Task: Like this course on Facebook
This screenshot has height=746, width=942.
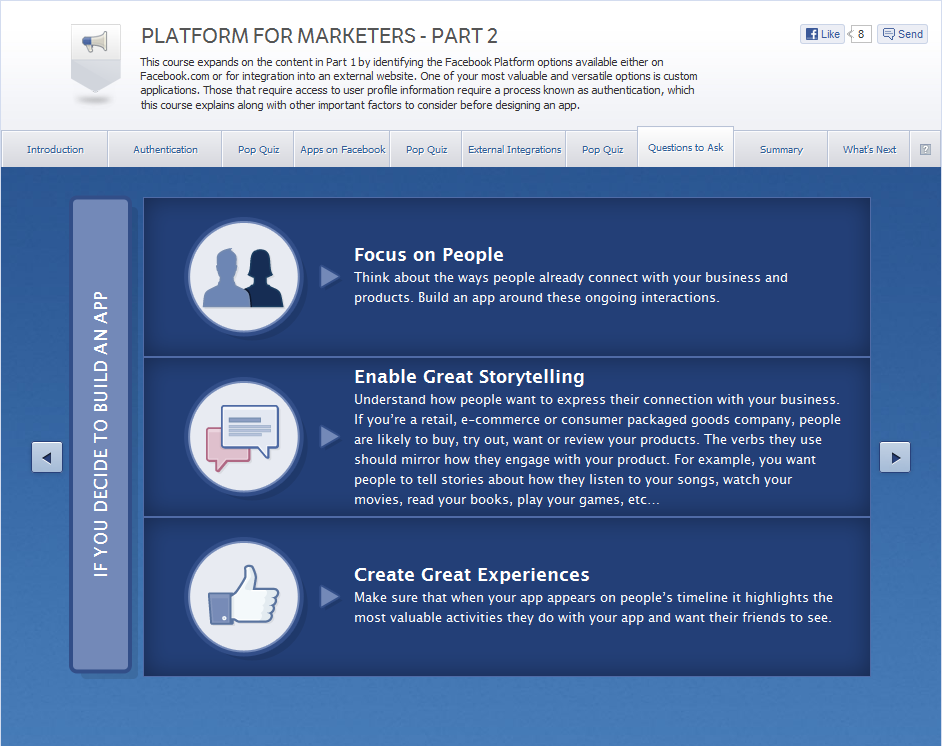Action: coord(822,34)
